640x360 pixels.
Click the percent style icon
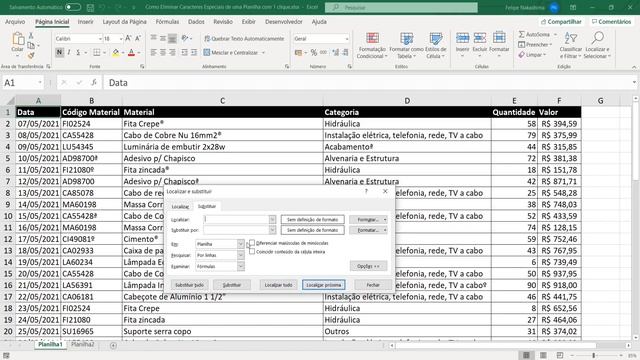[313, 52]
